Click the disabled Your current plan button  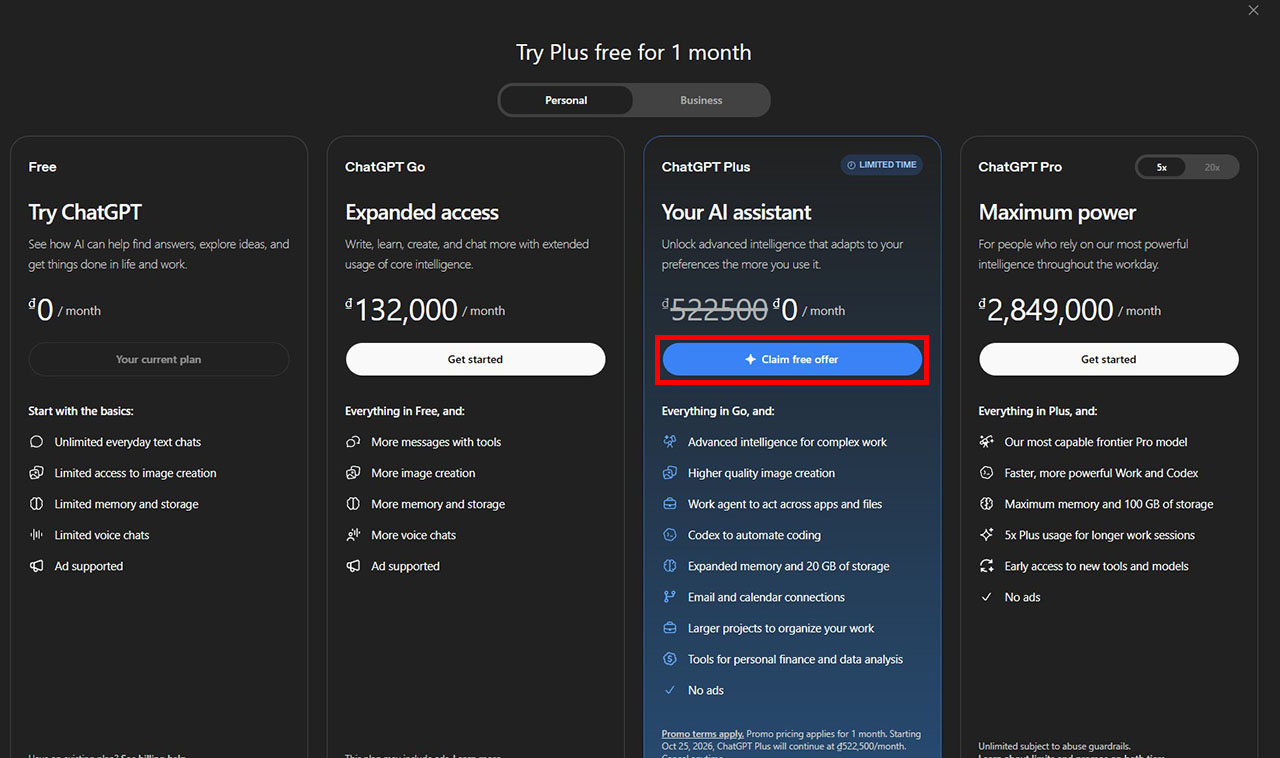158,359
